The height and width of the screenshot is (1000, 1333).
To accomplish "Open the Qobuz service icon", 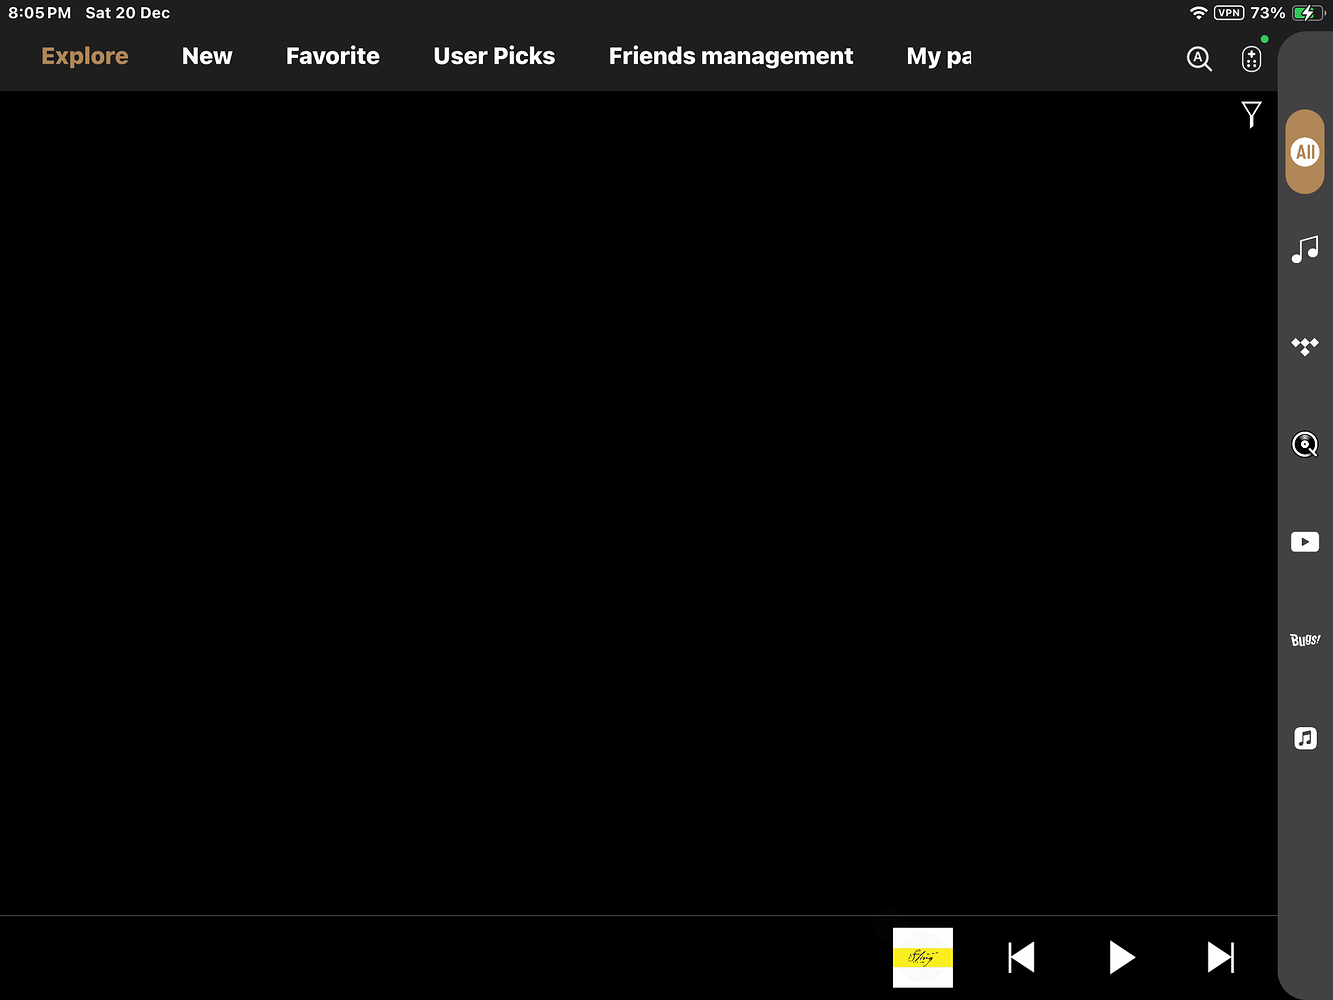I will coord(1305,444).
